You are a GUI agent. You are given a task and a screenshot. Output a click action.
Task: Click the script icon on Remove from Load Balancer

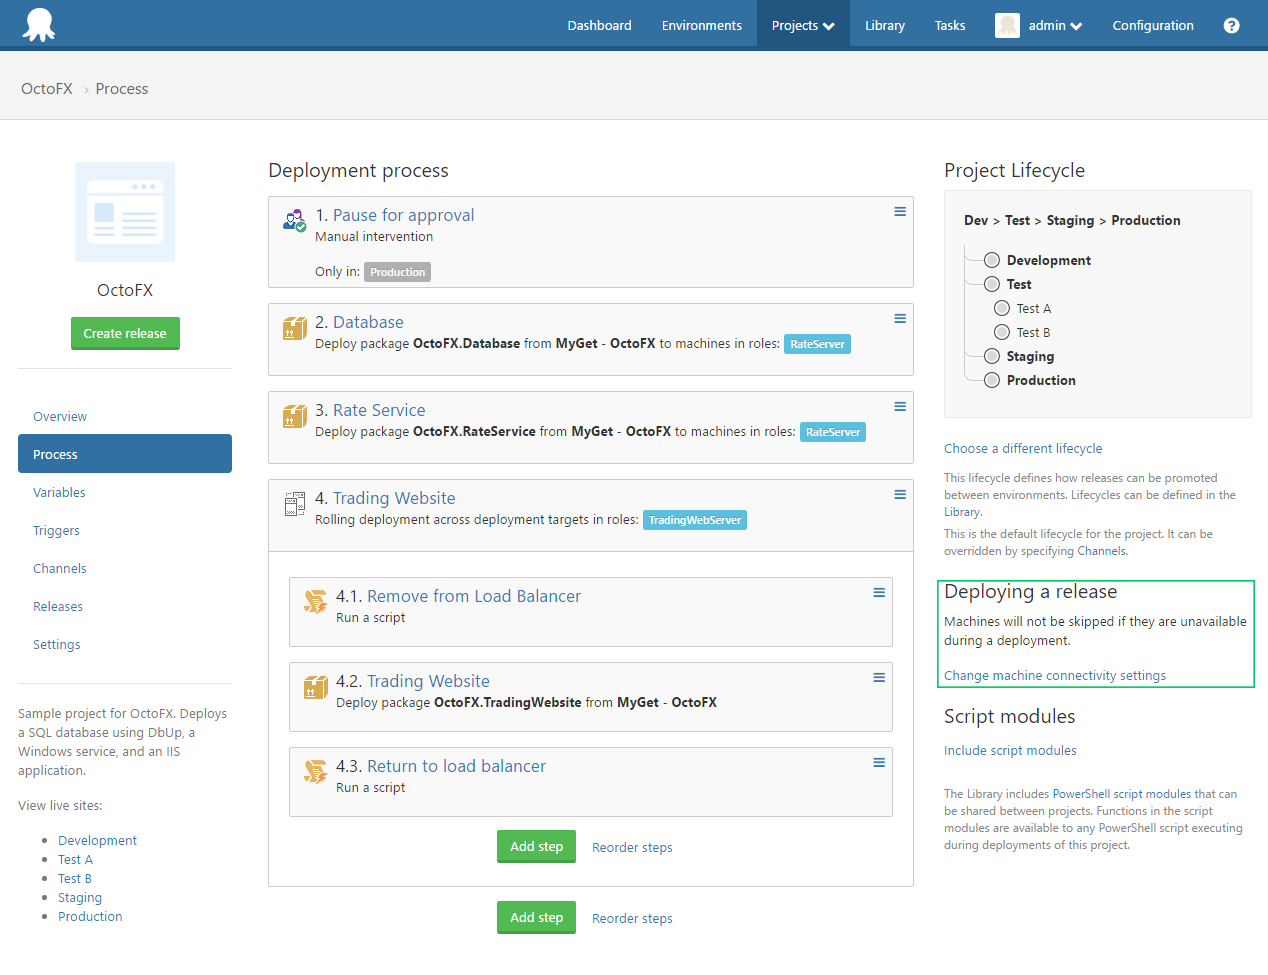(315, 601)
